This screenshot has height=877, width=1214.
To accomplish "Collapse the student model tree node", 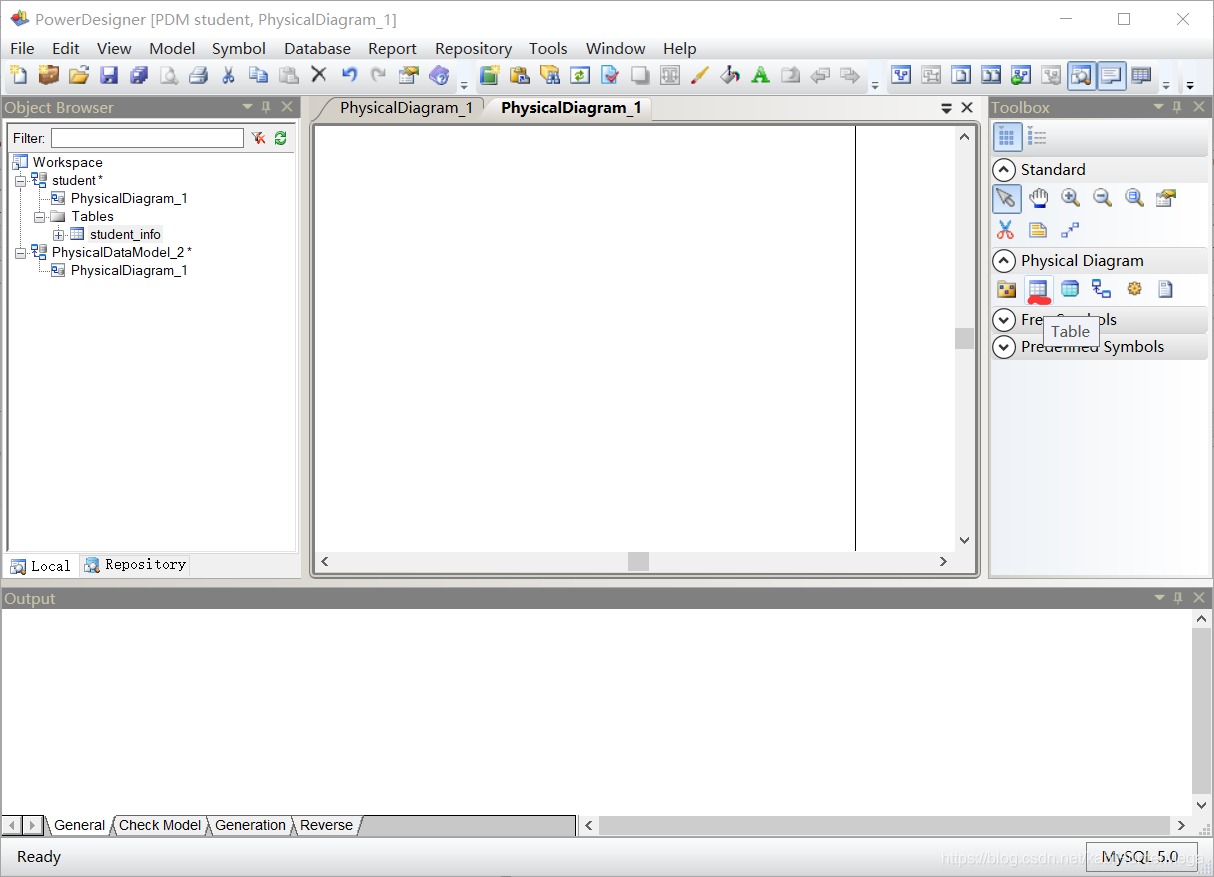I will pos(21,181).
